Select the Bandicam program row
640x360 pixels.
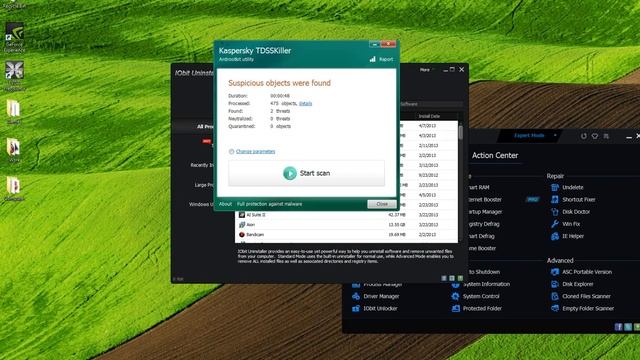coord(346,235)
